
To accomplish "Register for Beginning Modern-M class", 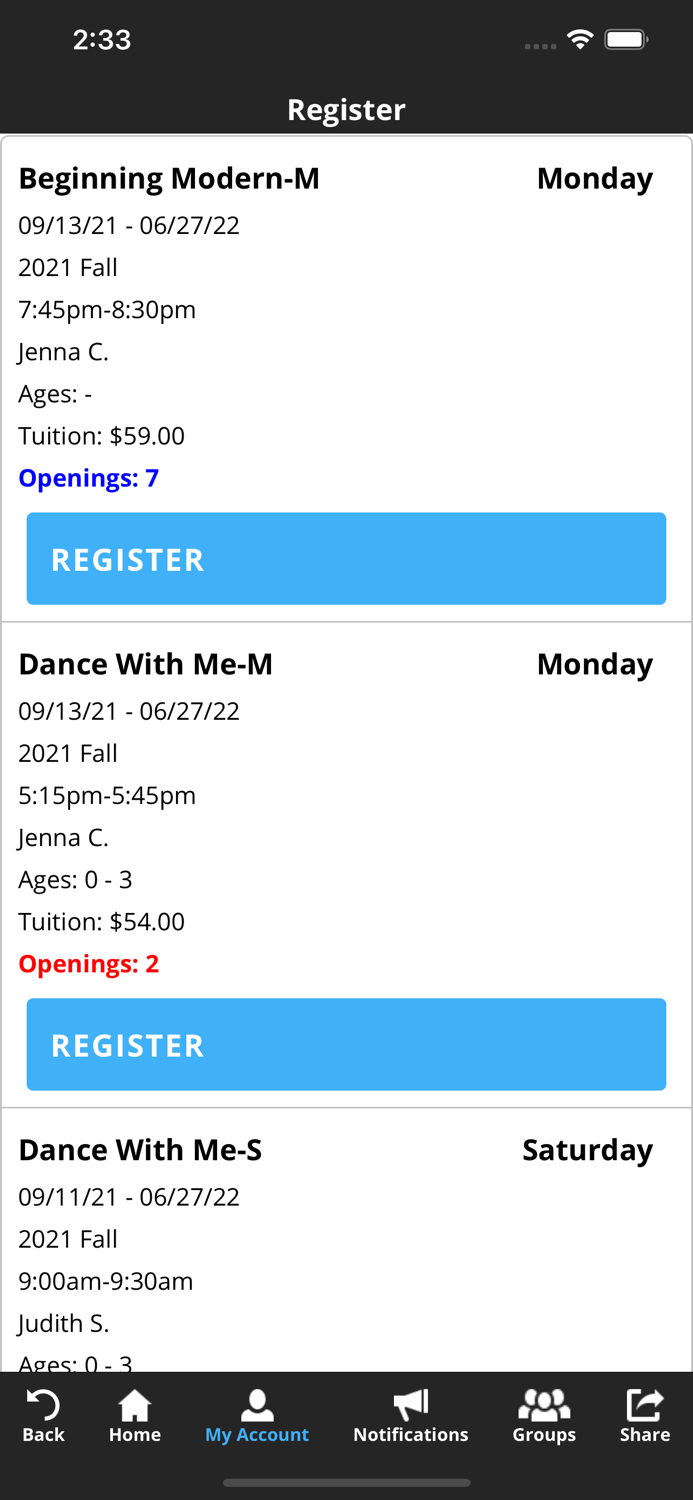I will pos(346,559).
